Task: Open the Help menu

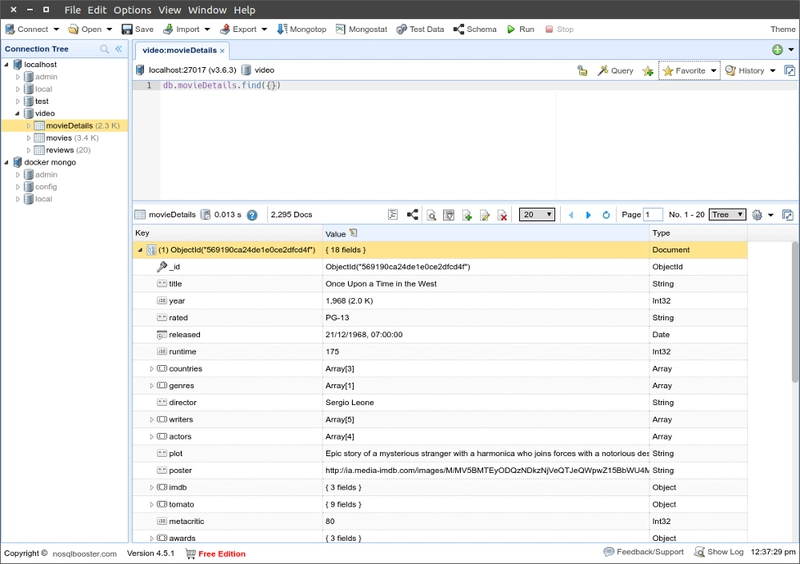Action: tap(244, 10)
